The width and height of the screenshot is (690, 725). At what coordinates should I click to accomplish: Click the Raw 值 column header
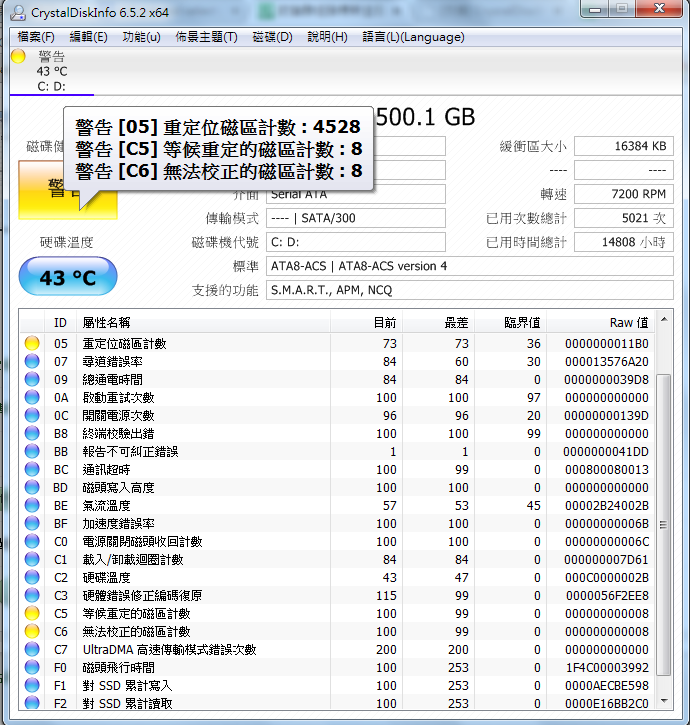(x=601, y=322)
